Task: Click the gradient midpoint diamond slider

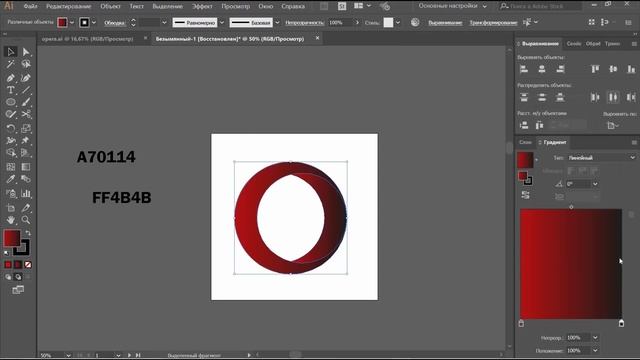Action: point(571,207)
